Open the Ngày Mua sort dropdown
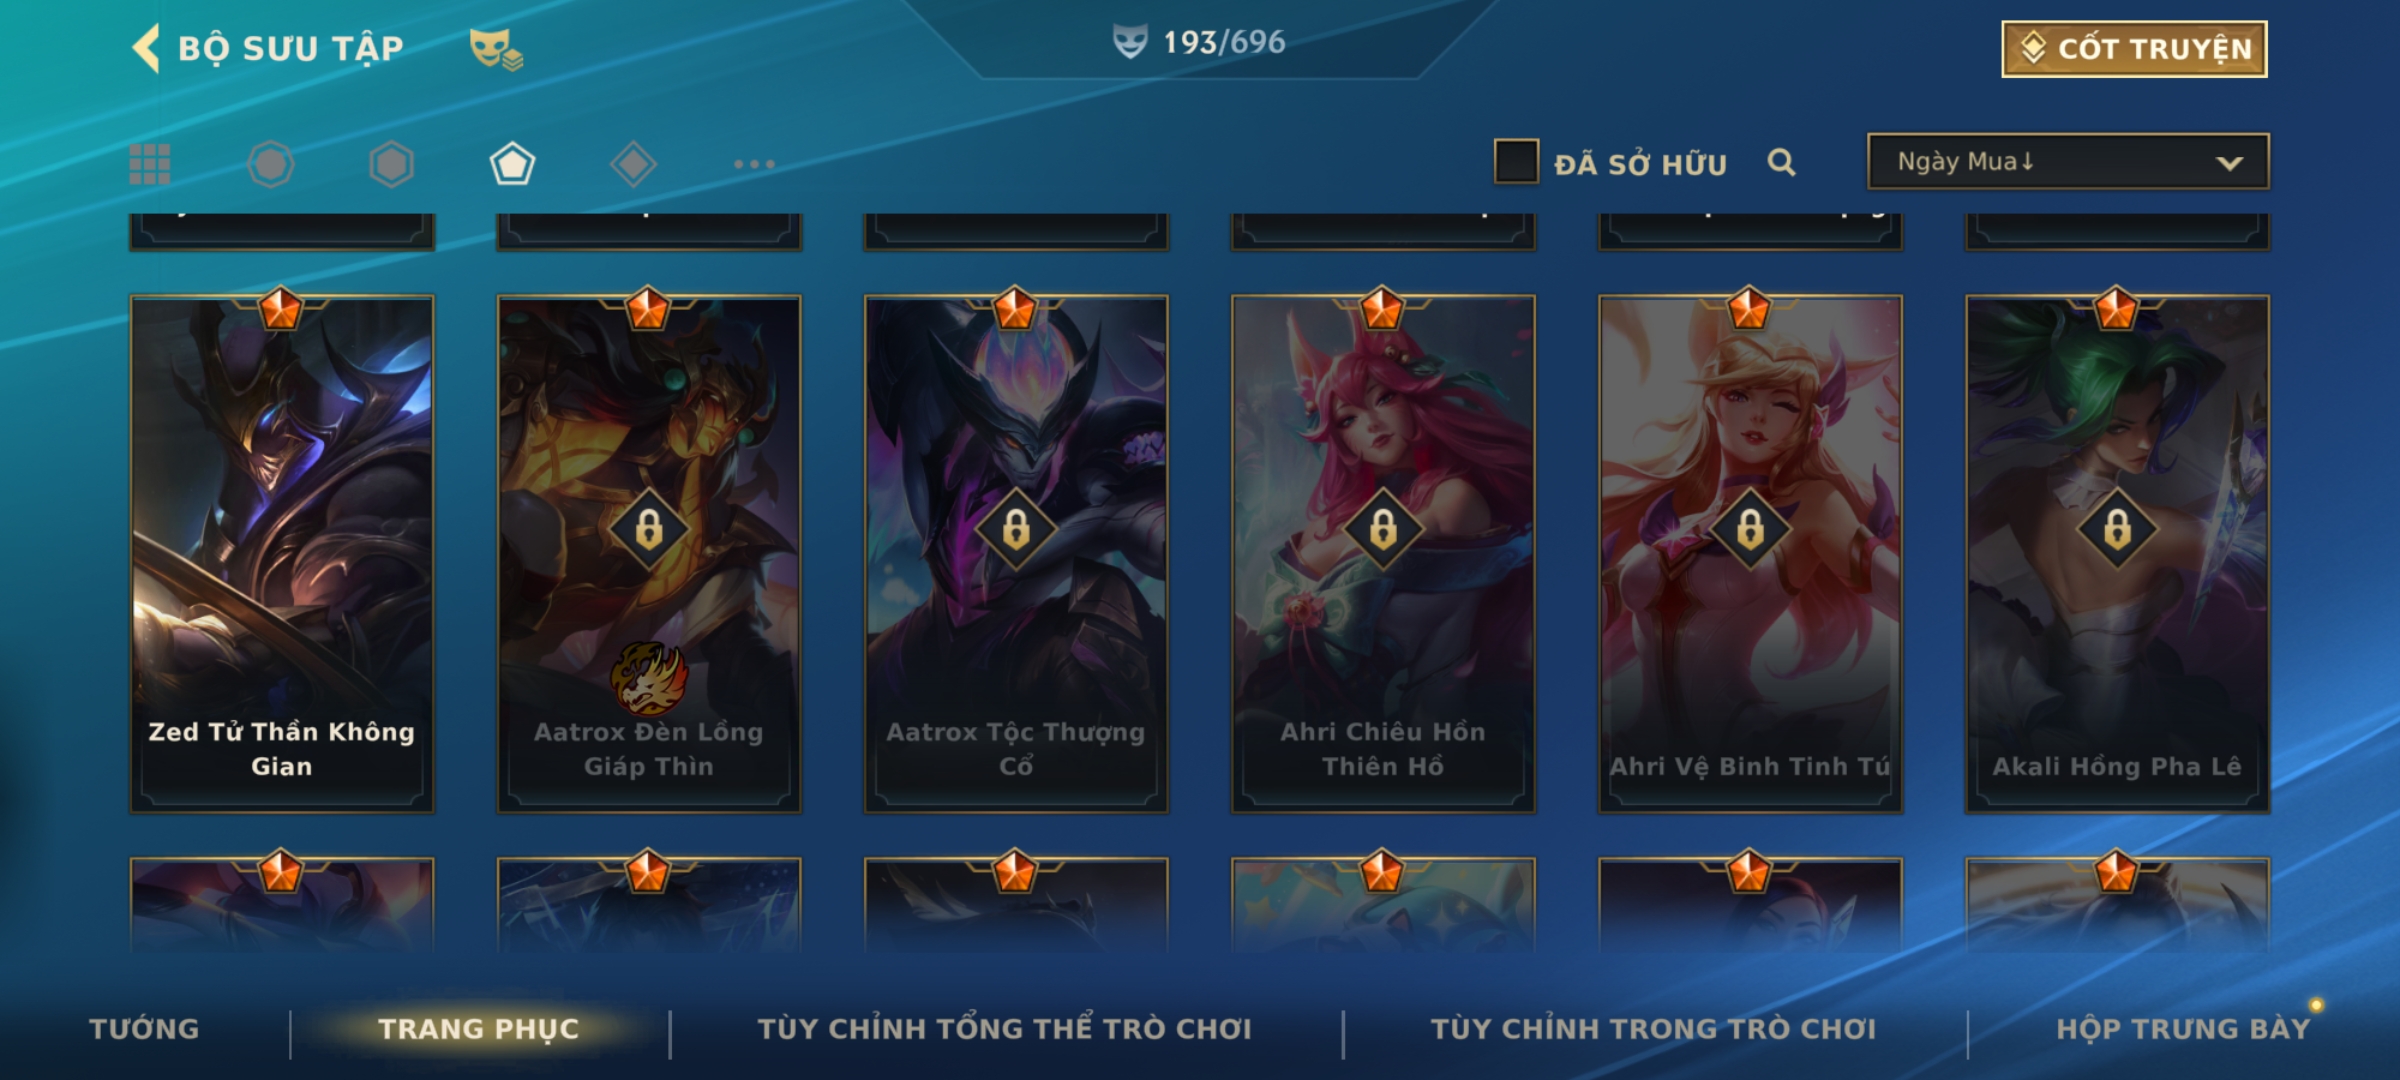 coord(2068,161)
